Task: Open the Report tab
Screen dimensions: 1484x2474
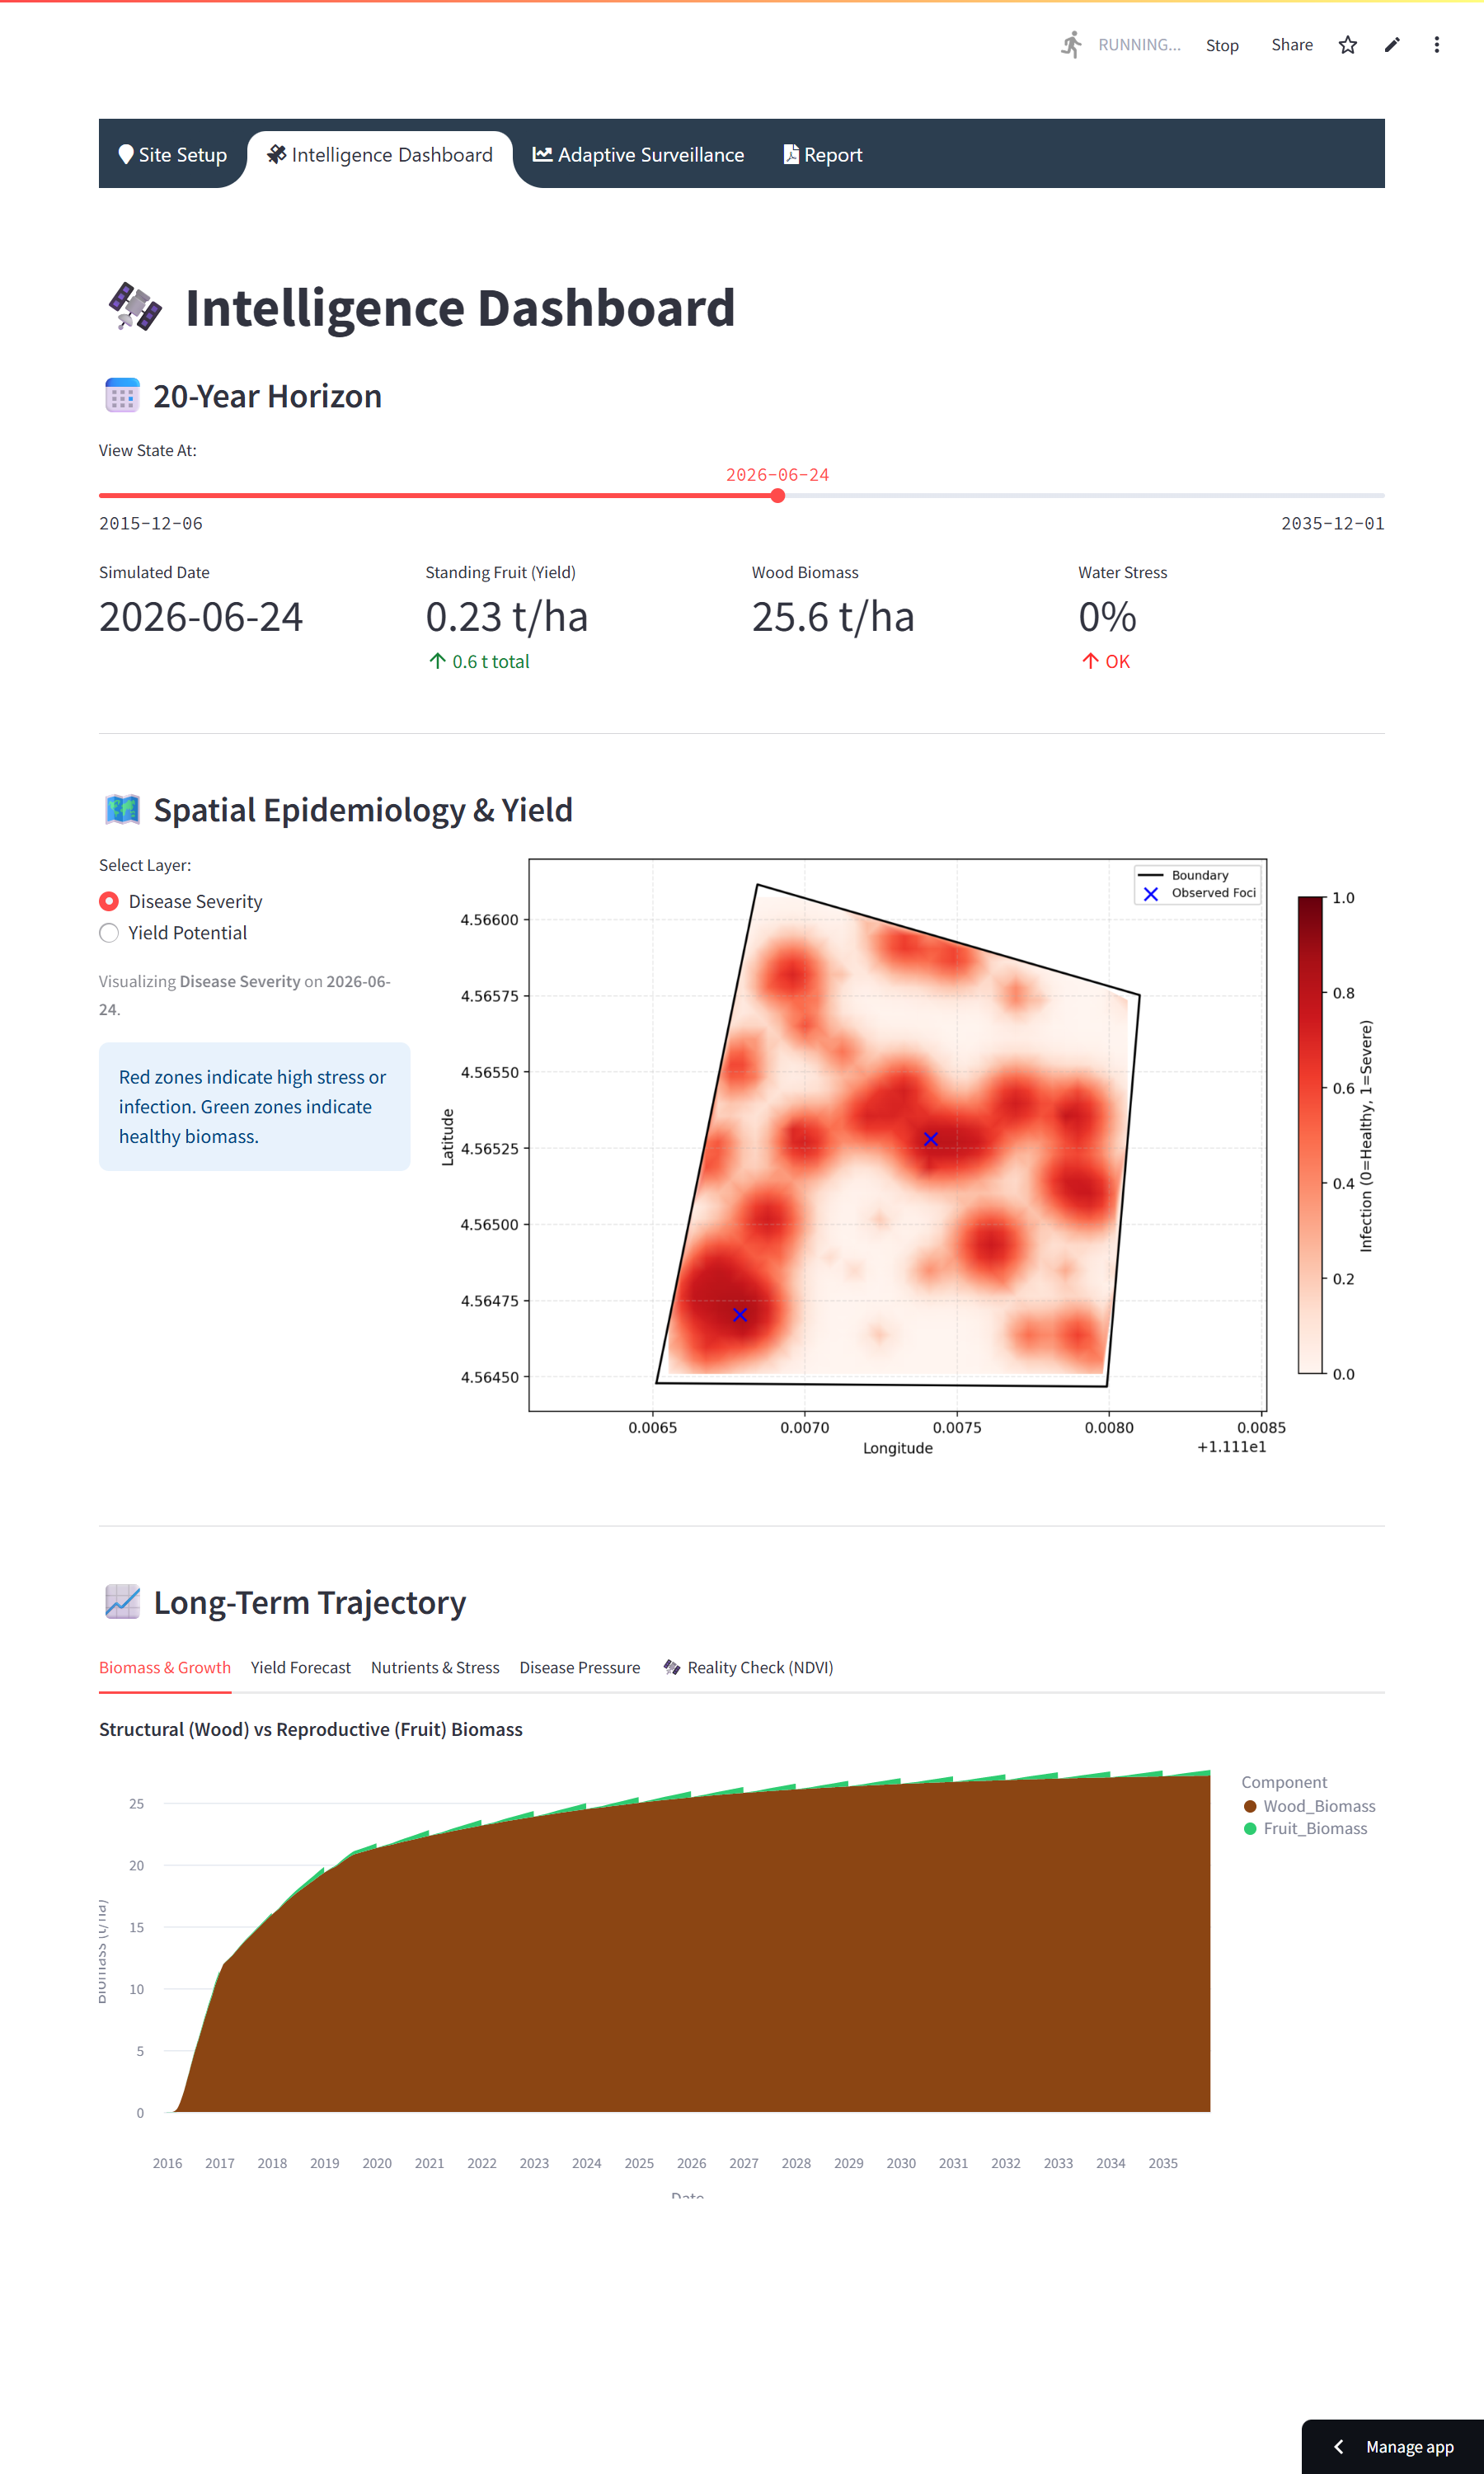Action: pos(822,155)
